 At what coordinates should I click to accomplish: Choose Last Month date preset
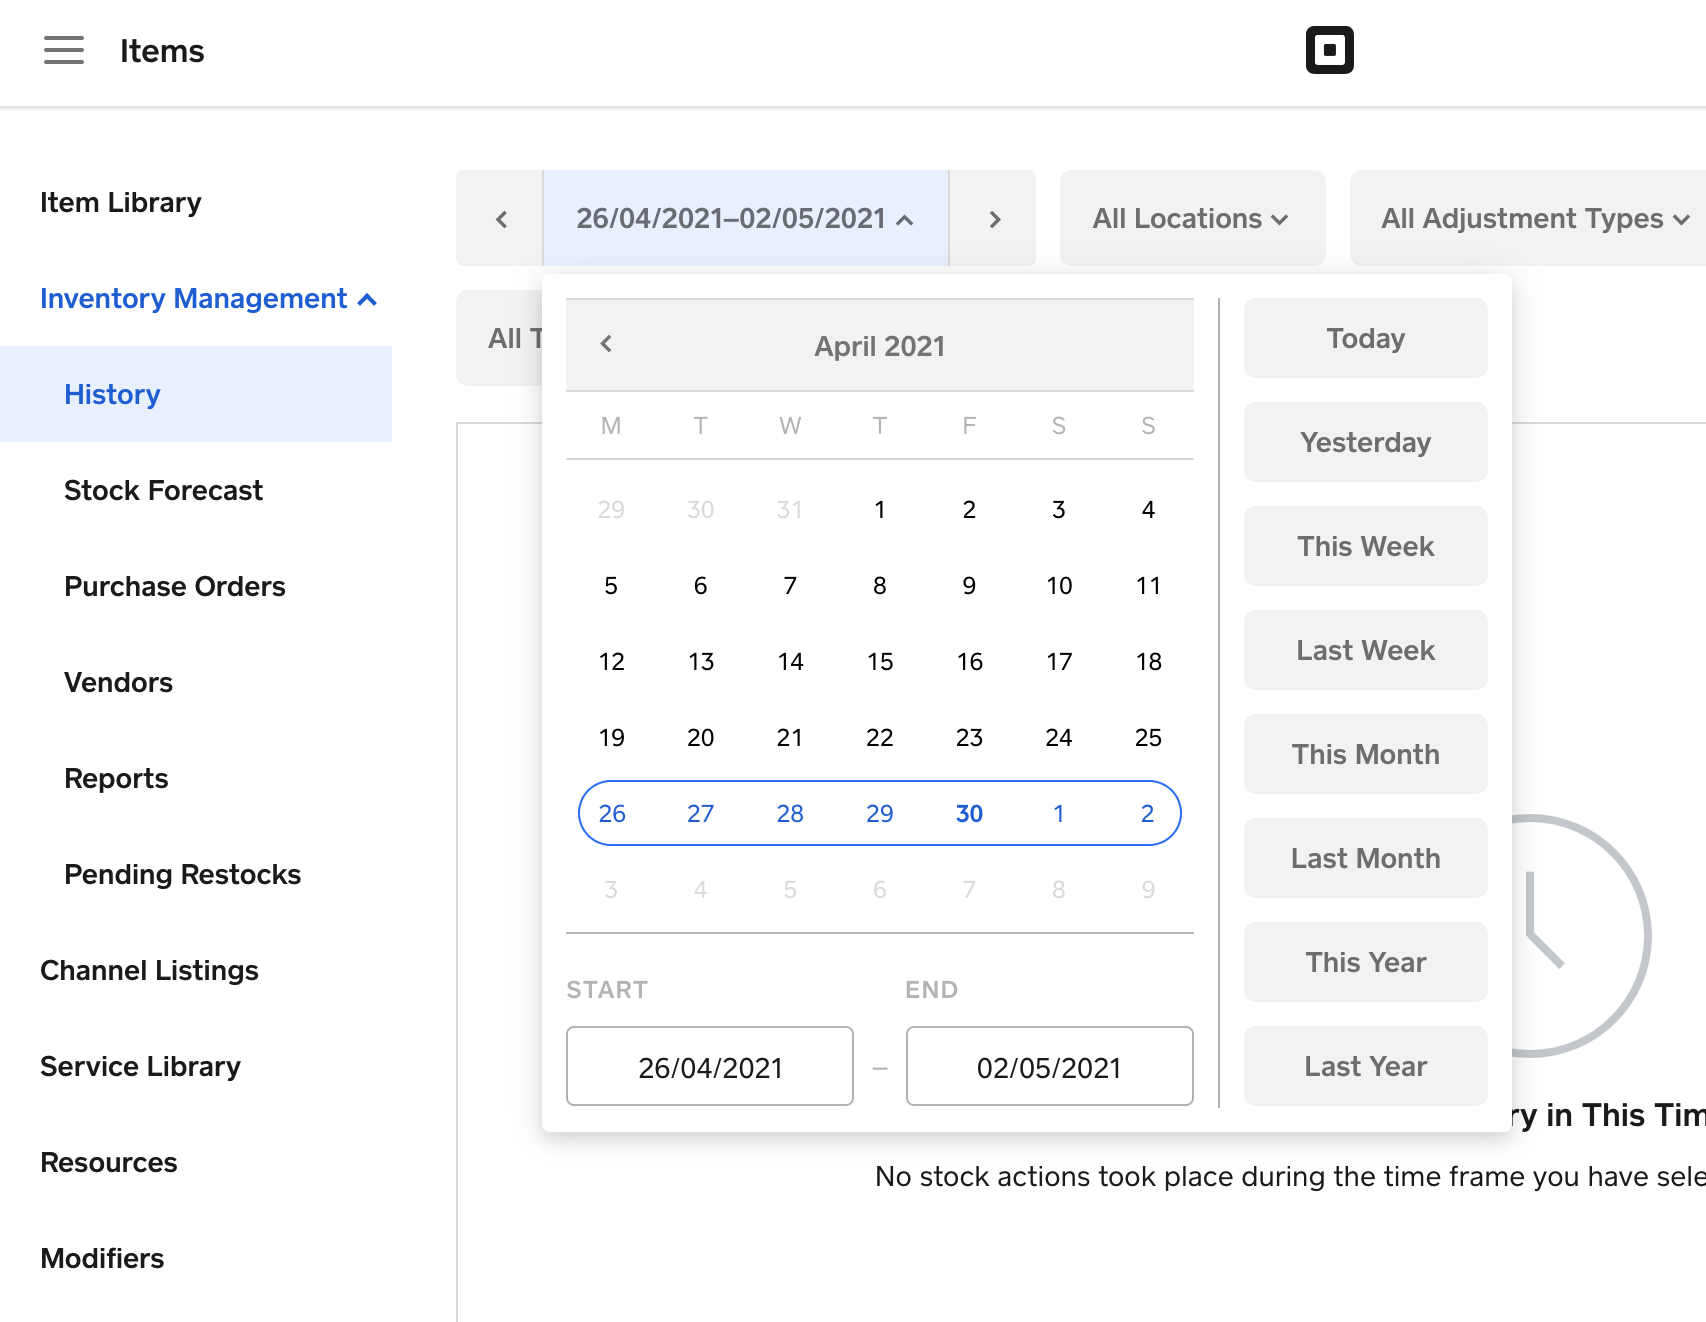1365,859
